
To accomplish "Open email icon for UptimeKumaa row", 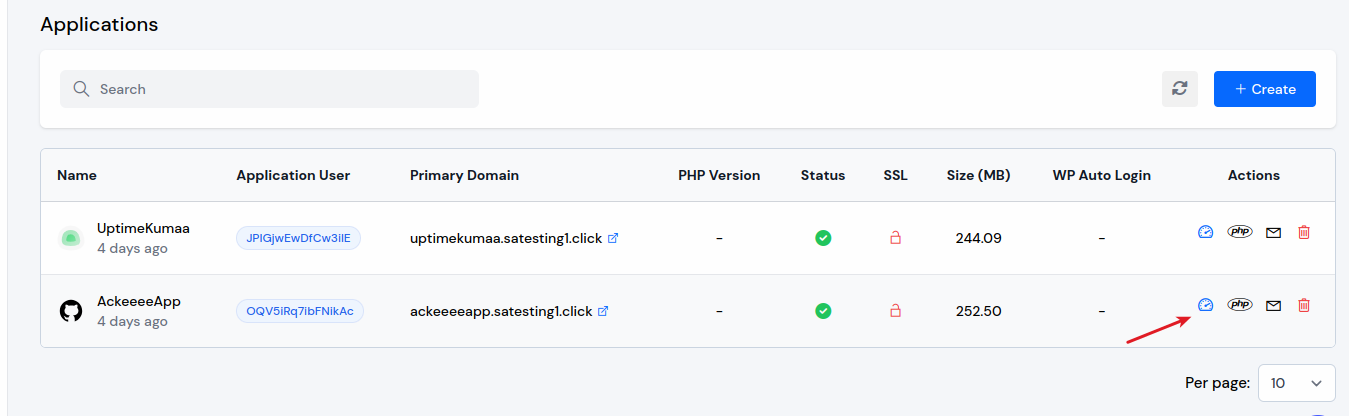I will point(1273,233).
